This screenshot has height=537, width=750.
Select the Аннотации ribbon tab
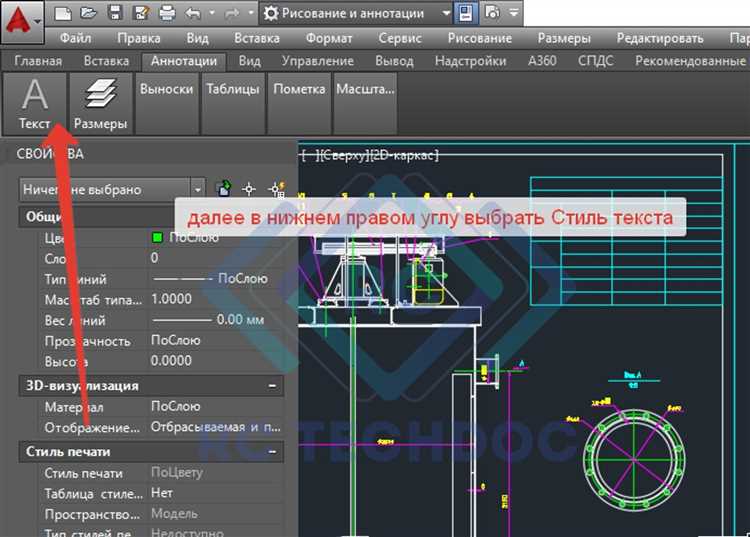point(184,61)
